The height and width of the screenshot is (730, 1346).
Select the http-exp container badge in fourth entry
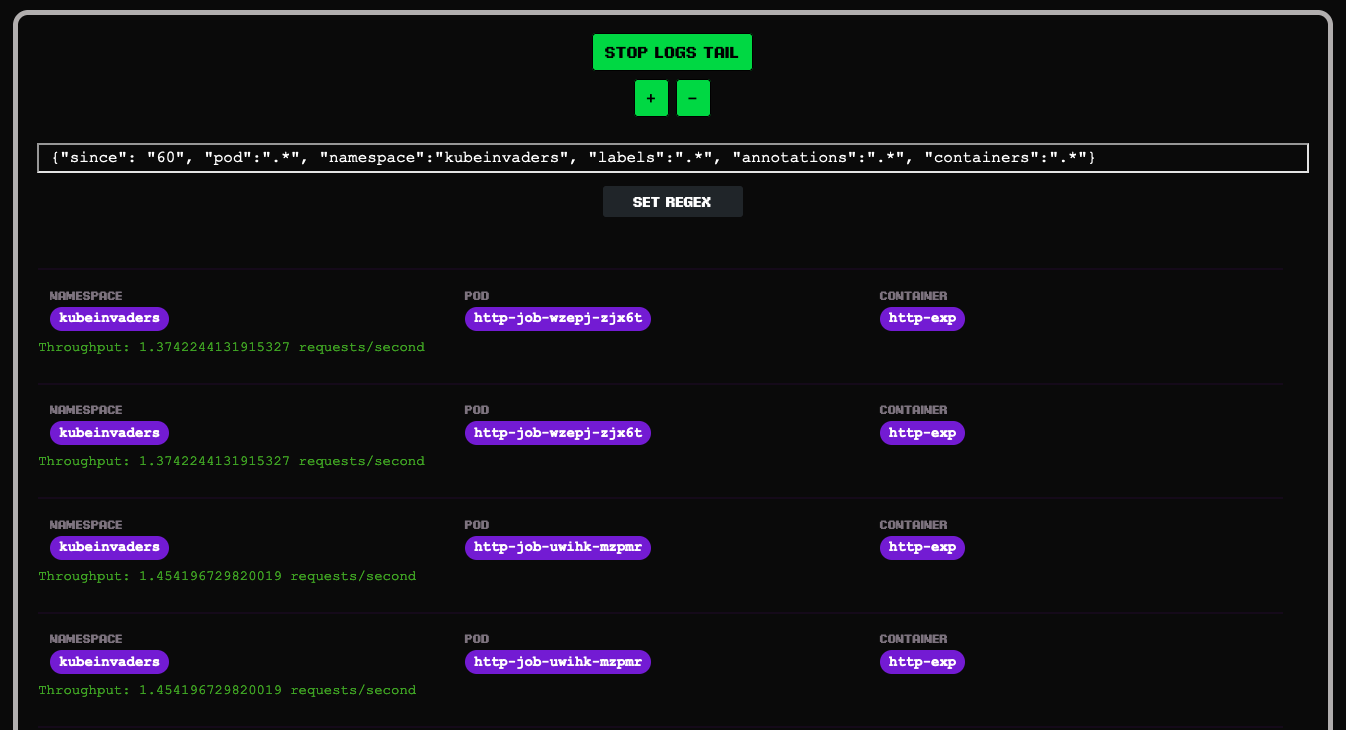coord(922,661)
